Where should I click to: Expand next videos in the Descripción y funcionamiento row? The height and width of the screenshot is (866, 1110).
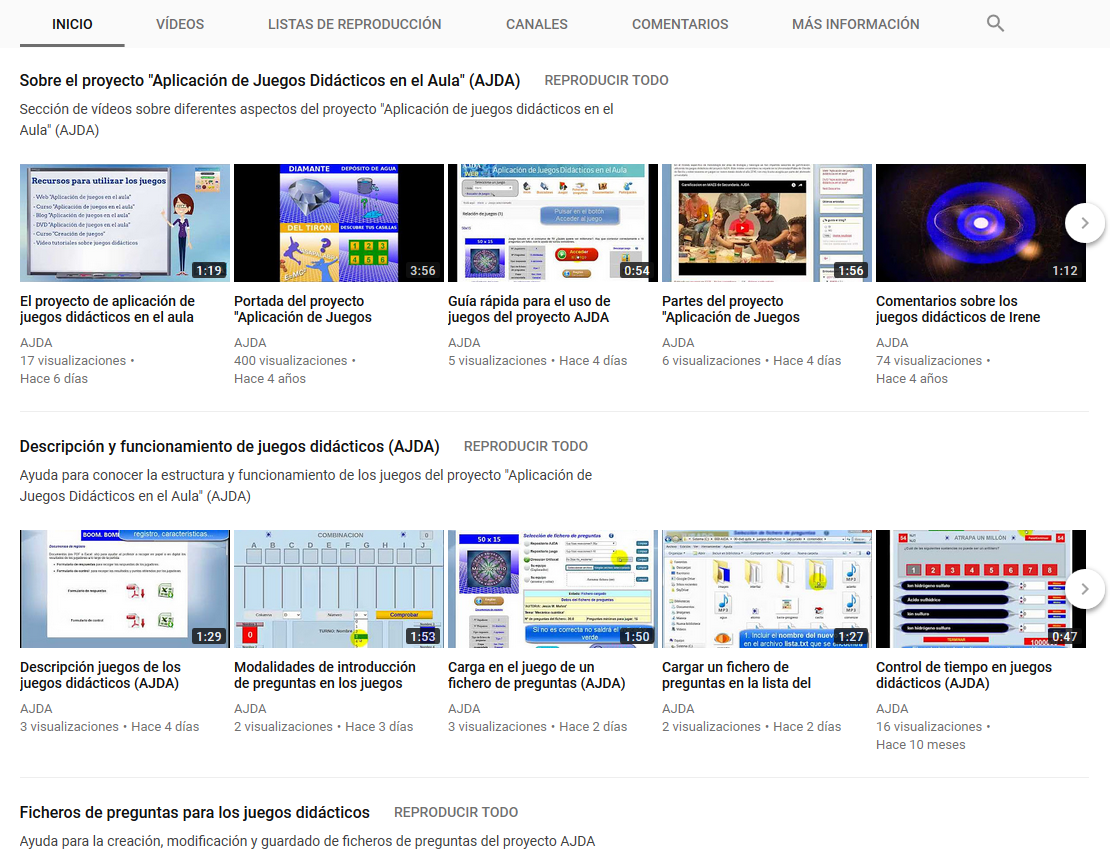click(1085, 589)
